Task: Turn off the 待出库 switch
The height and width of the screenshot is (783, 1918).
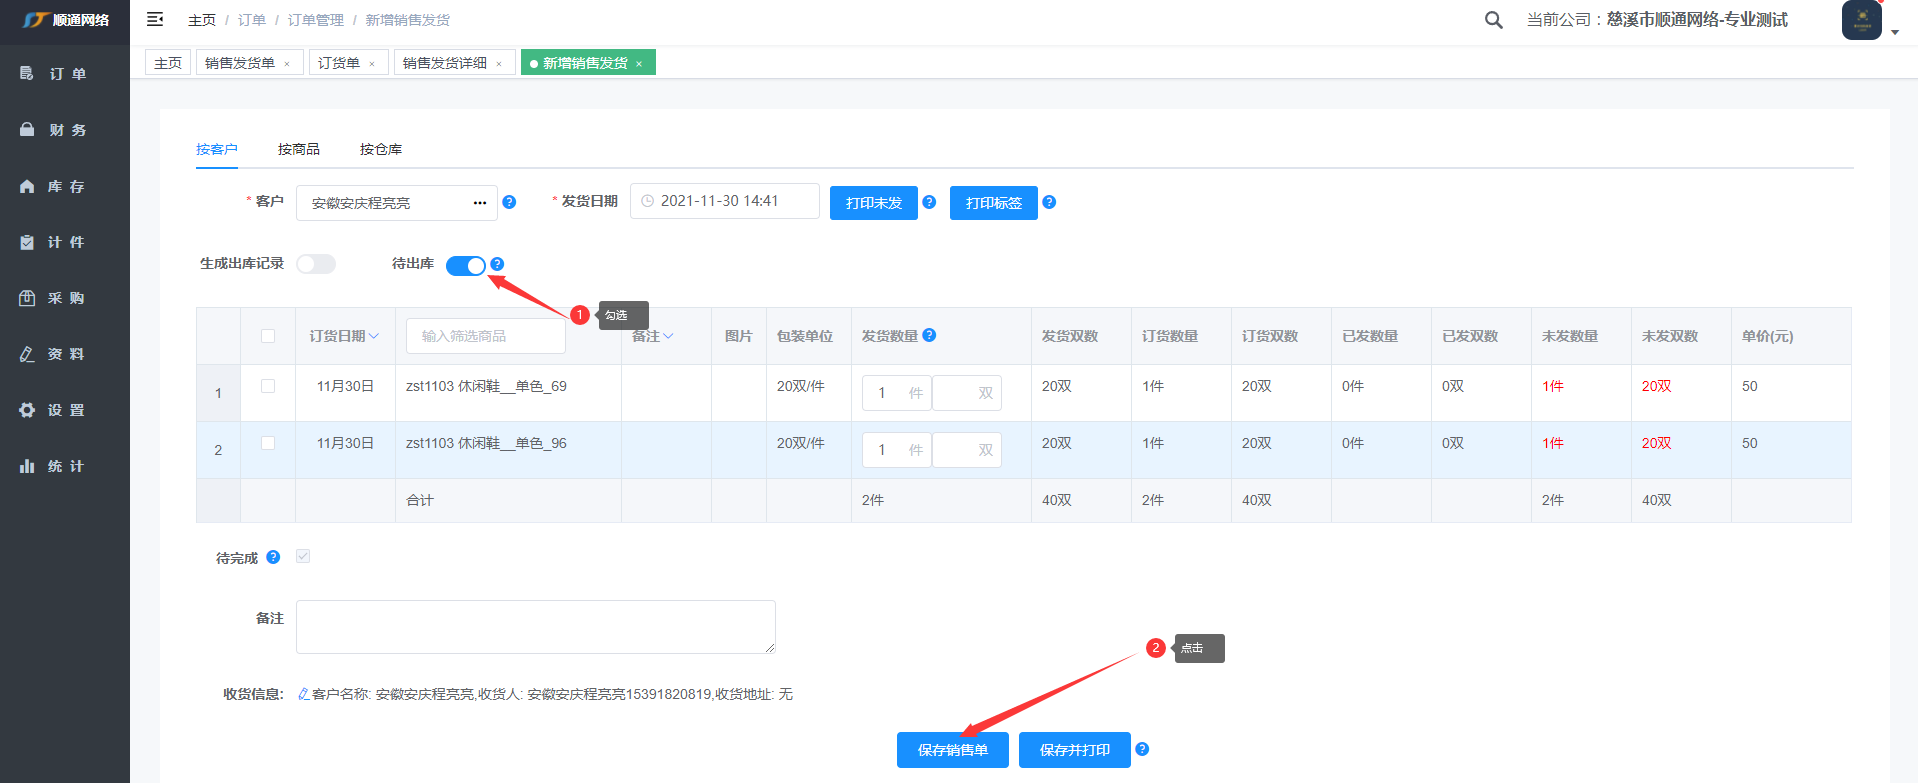Action: pyautogui.click(x=465, y=265)
